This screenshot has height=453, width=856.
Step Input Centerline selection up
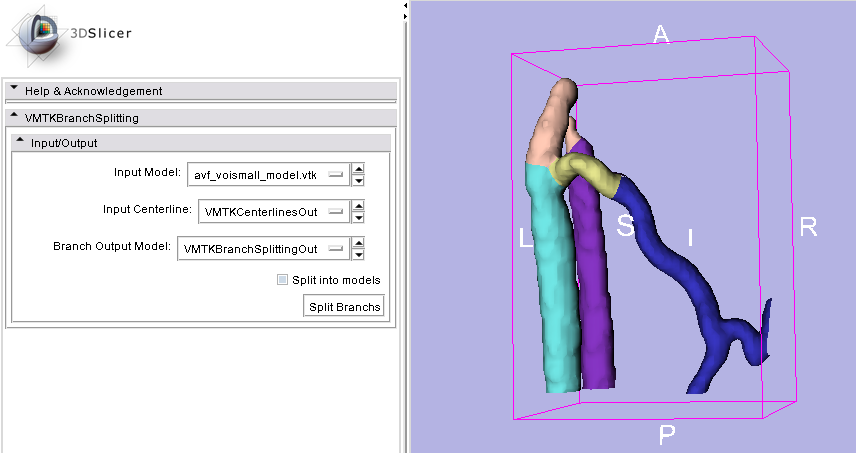[x=358, y=206]
